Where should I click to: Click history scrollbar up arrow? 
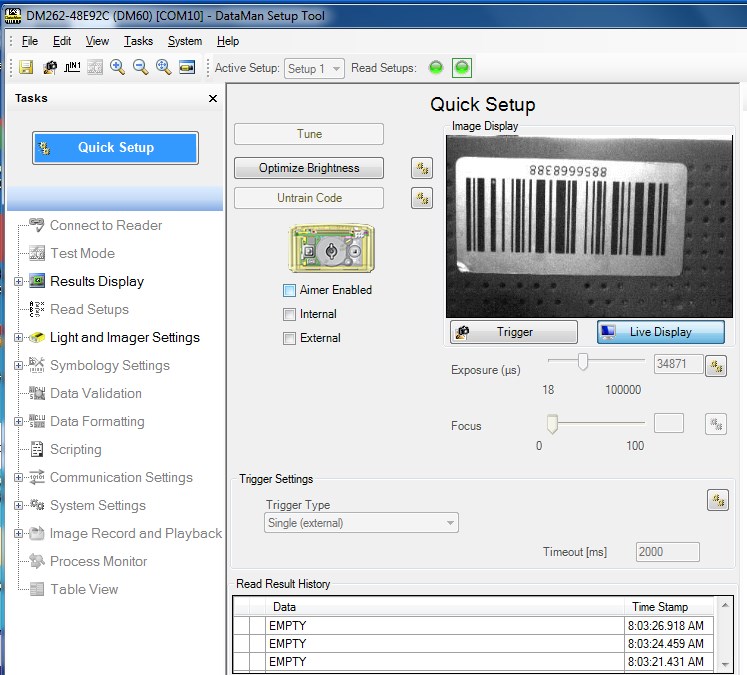point(725,605)
